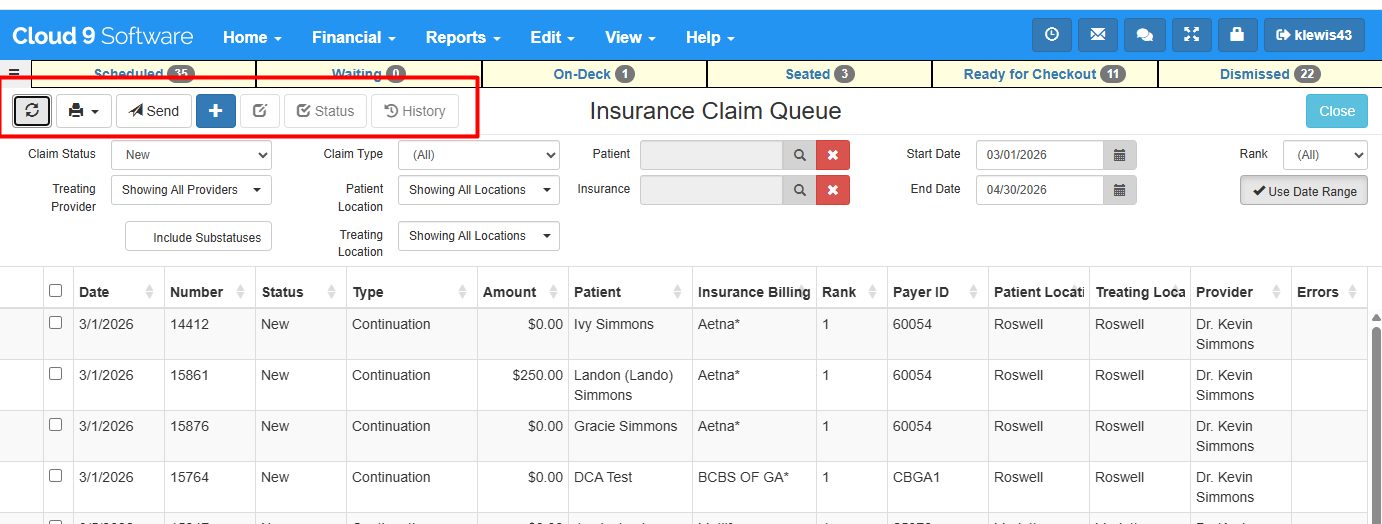The width and height of the screenshot is (1382, 524).
Task: Click the refresh queue icon
Action: click(x=32, y=111)
